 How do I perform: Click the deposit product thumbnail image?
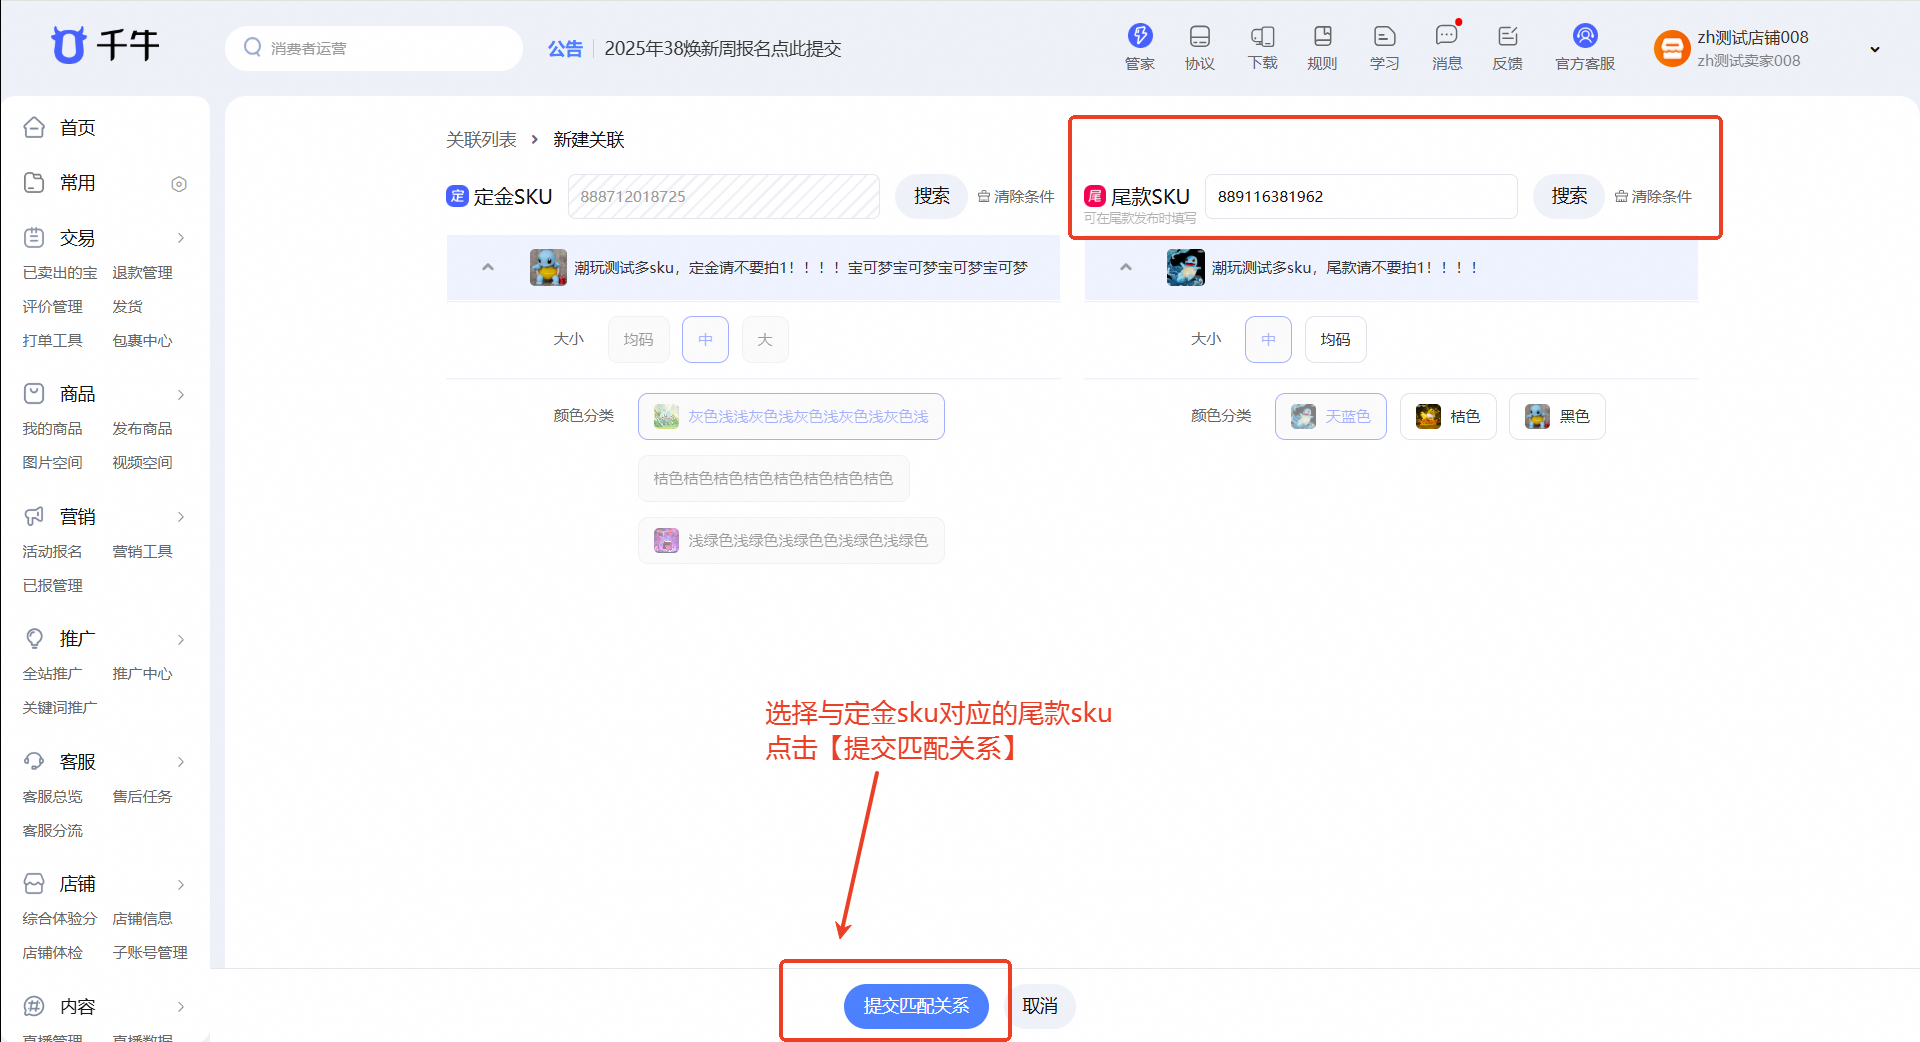click(548, 268)
